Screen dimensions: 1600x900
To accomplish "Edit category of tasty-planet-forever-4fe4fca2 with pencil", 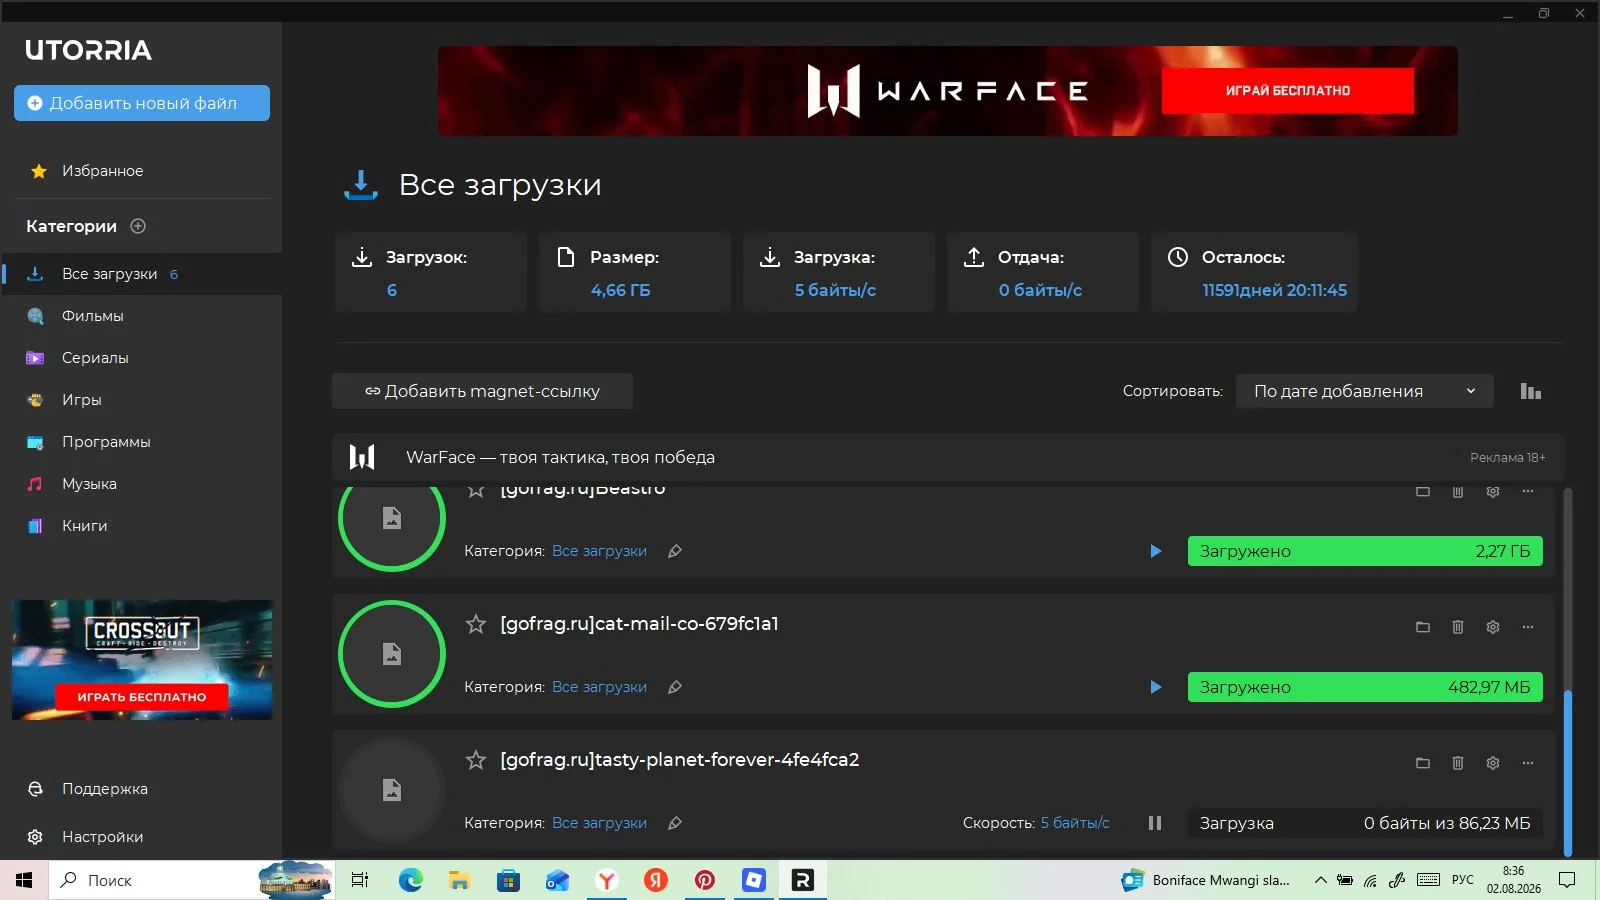I will pos(675,823).
